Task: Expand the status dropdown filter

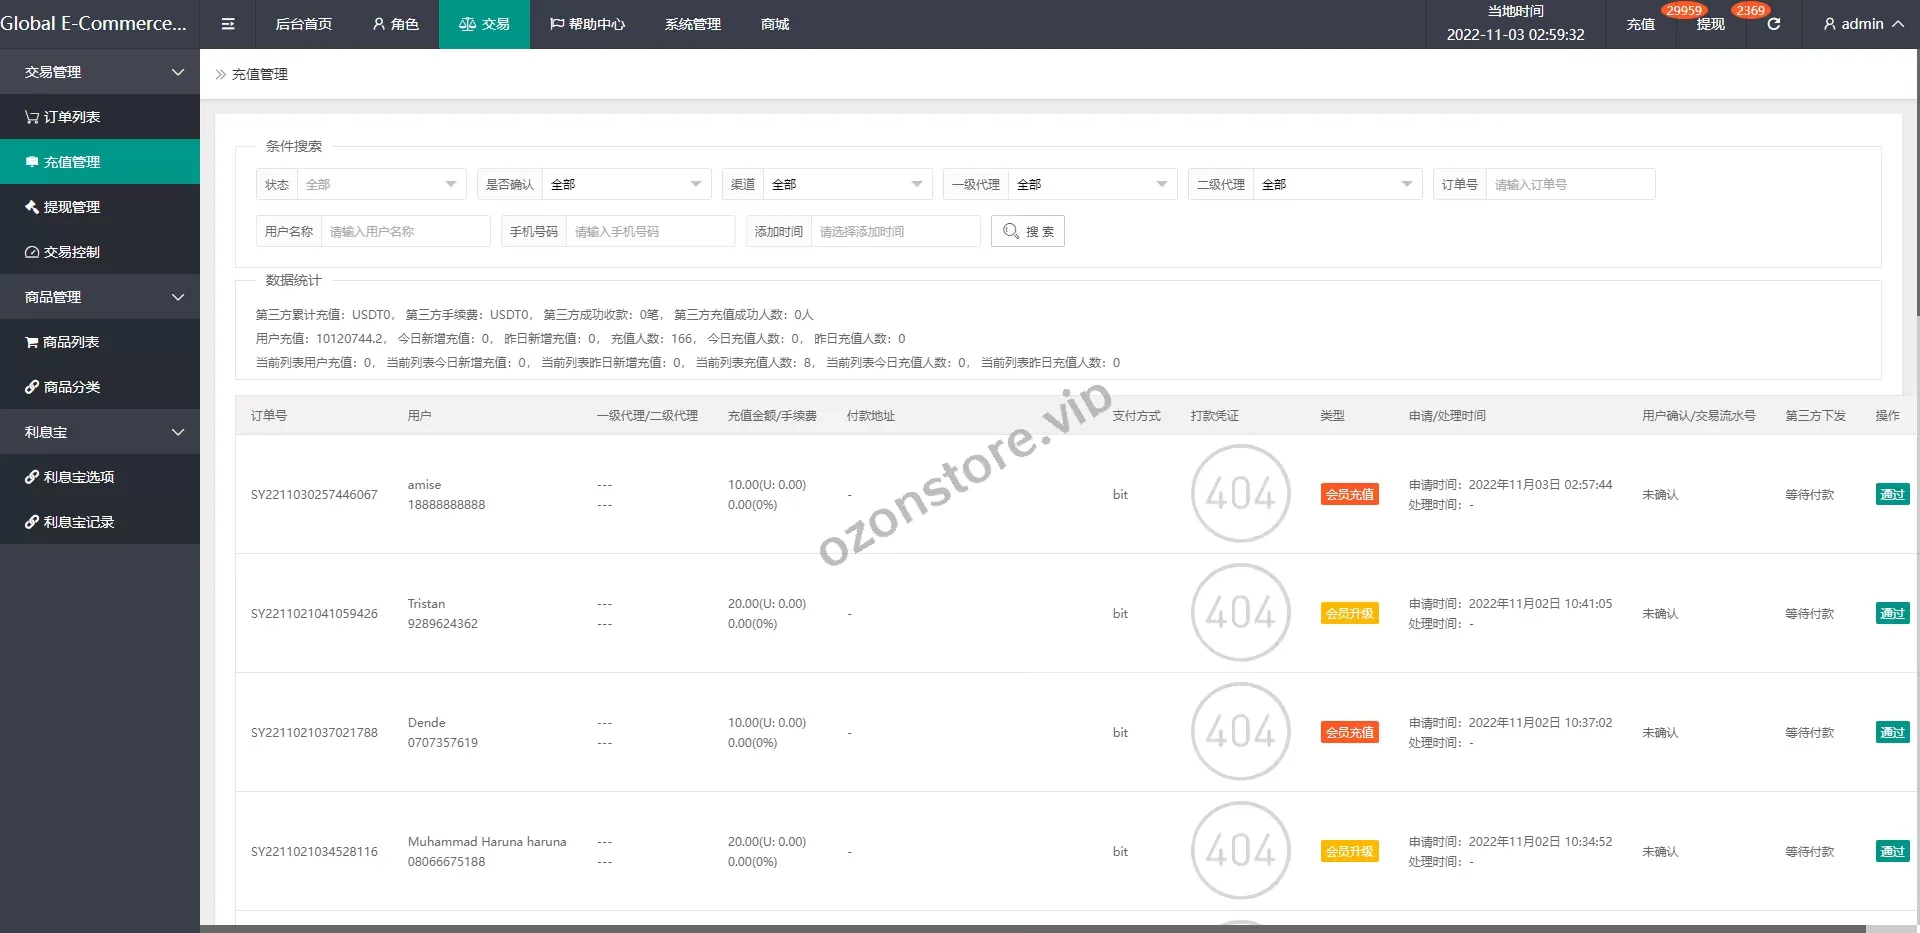Action: (380, 184)
